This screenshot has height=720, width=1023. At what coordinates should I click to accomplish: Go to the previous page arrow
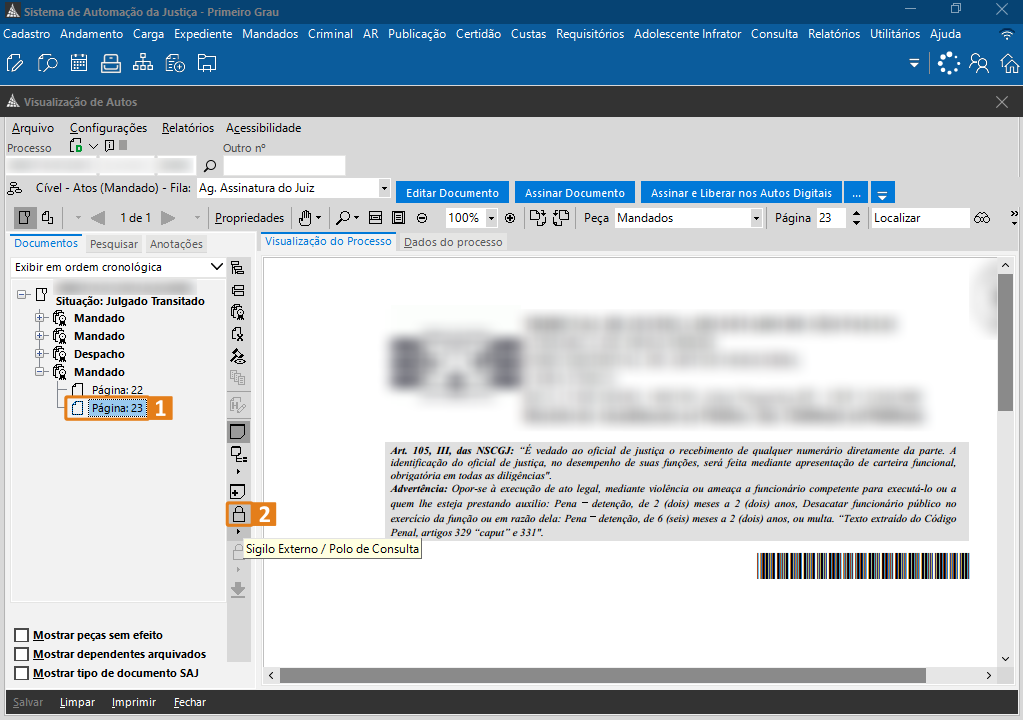98,218
